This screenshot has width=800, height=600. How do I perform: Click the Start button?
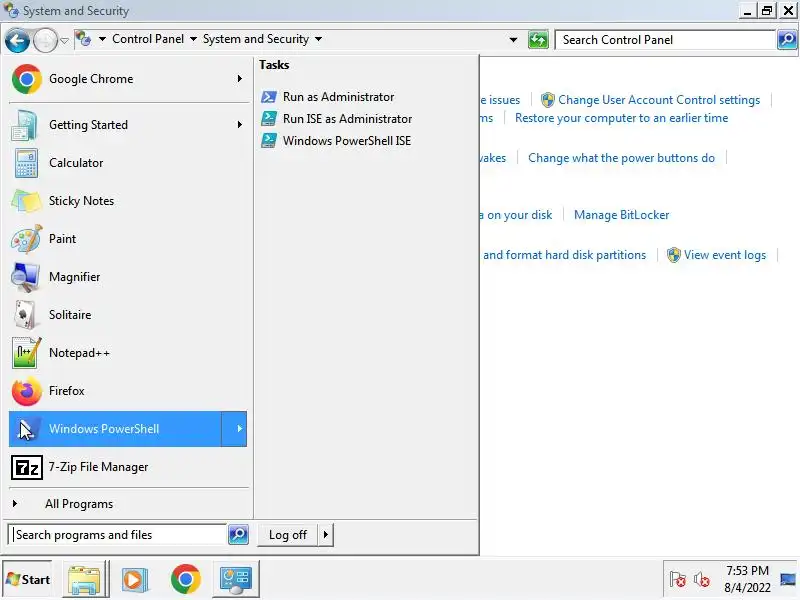coord(28,580)
